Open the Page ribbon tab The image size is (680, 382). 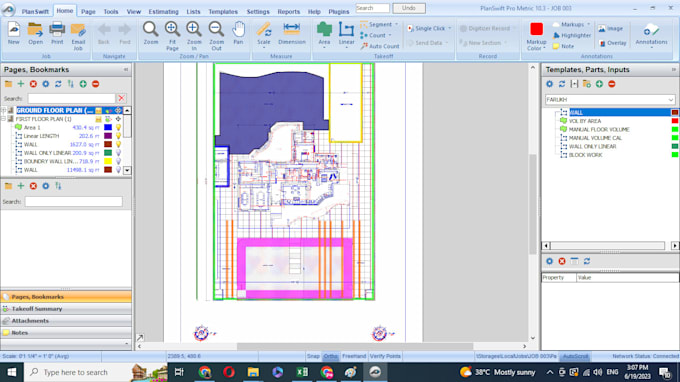tap(88, 12)
